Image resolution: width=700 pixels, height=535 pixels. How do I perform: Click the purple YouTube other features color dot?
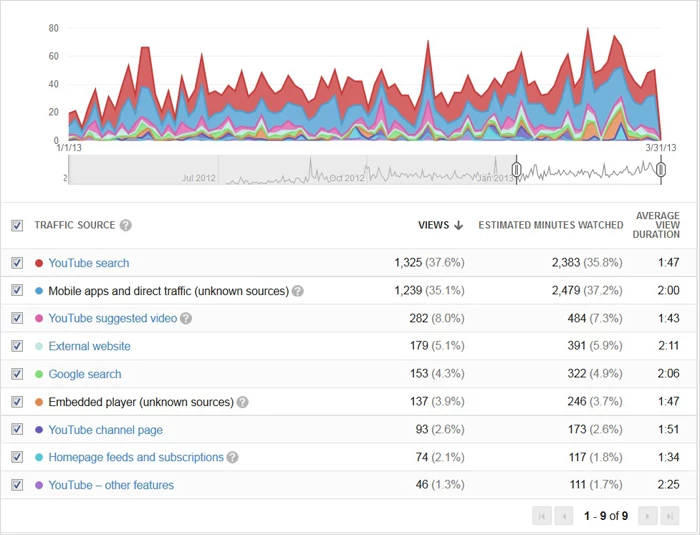tap(39, 485)
